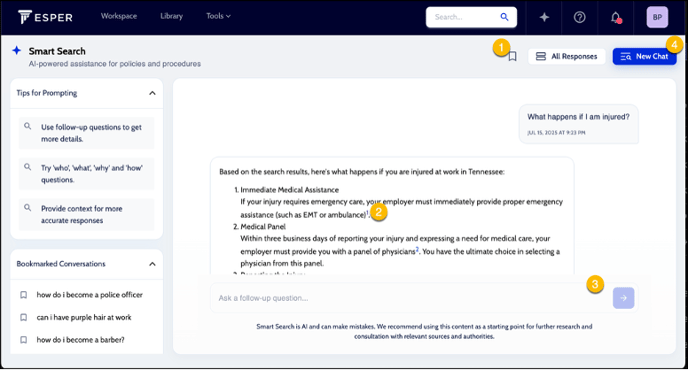
Task: Start a New Chat
Action: point(644,57)
